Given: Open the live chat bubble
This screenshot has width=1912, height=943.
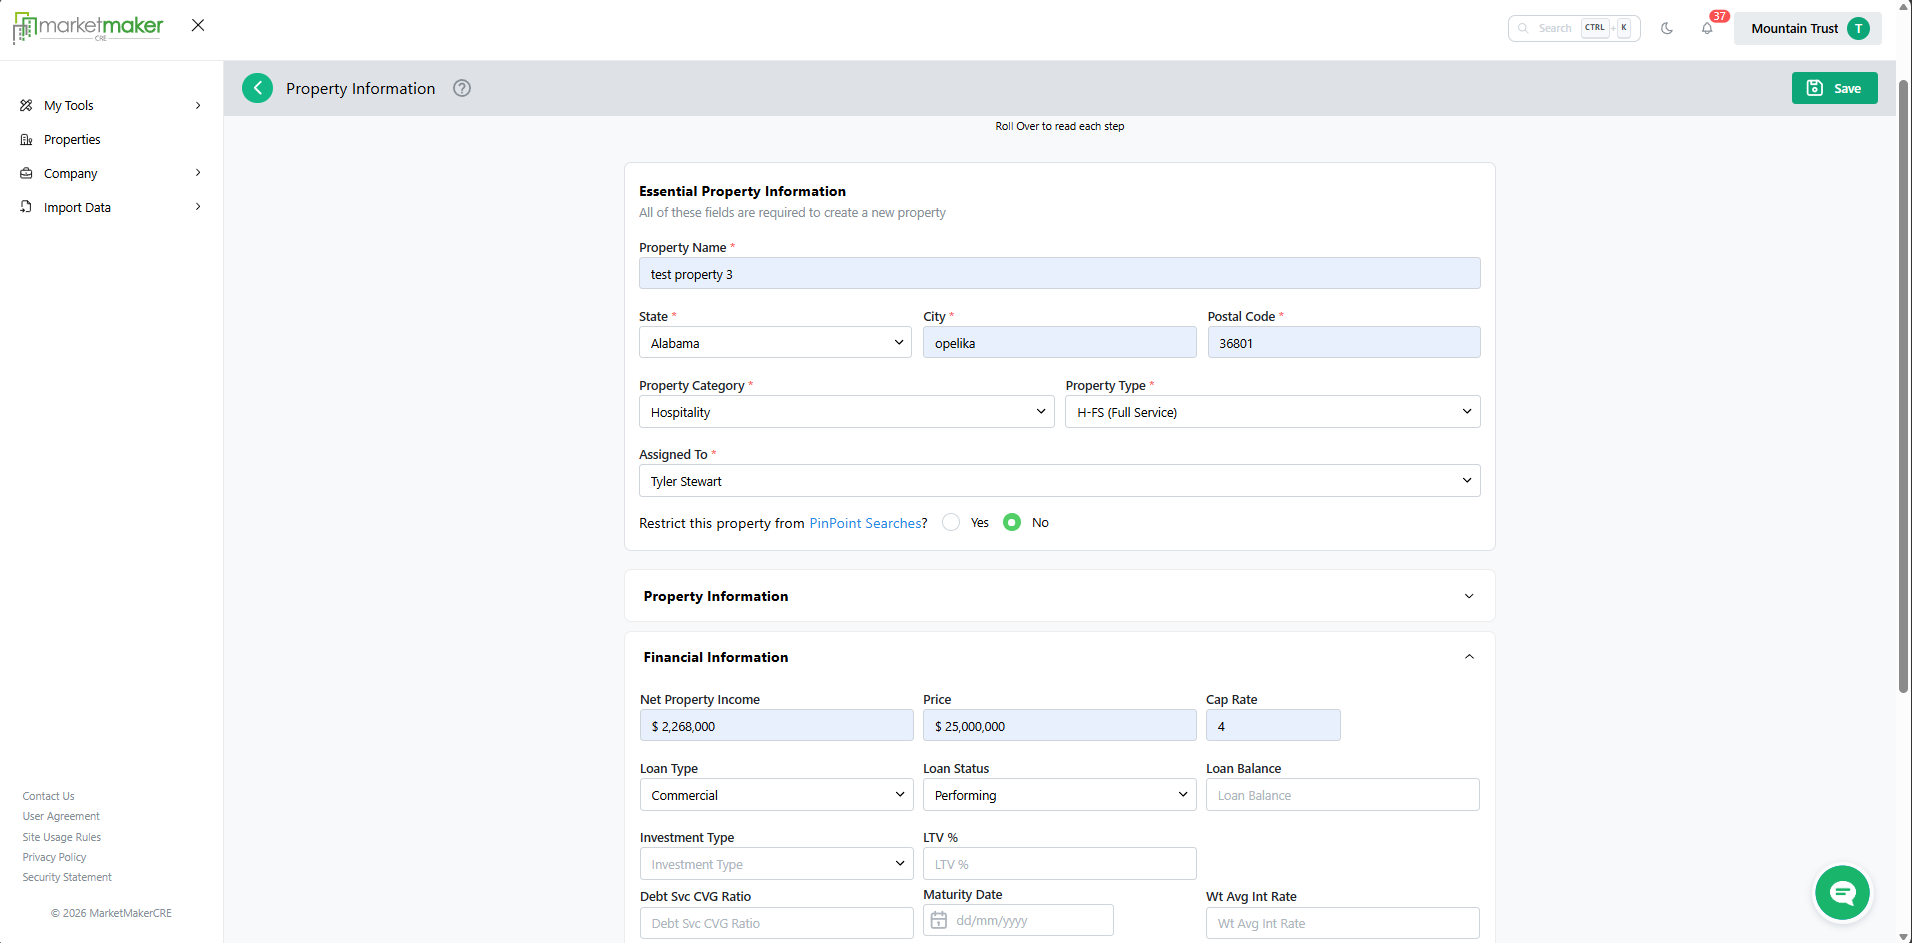Looking at the screenshot, I should click(1842, 892).
